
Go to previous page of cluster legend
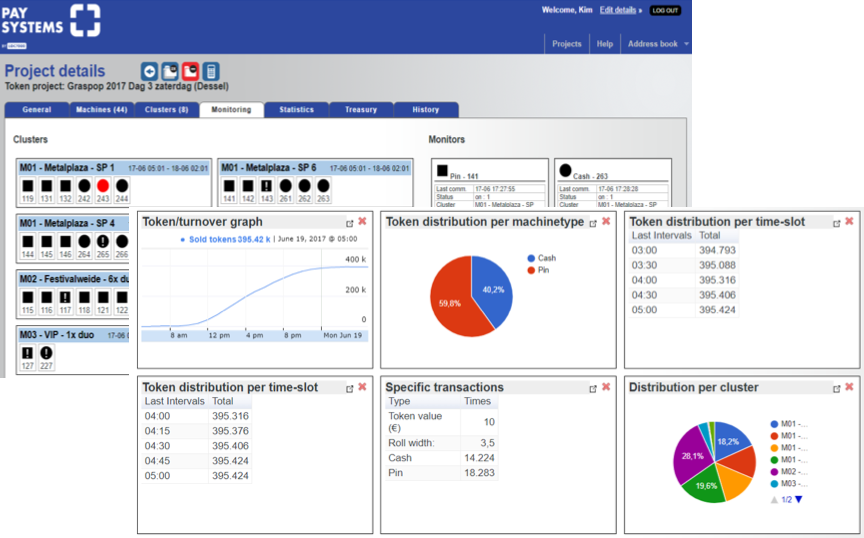775,499
